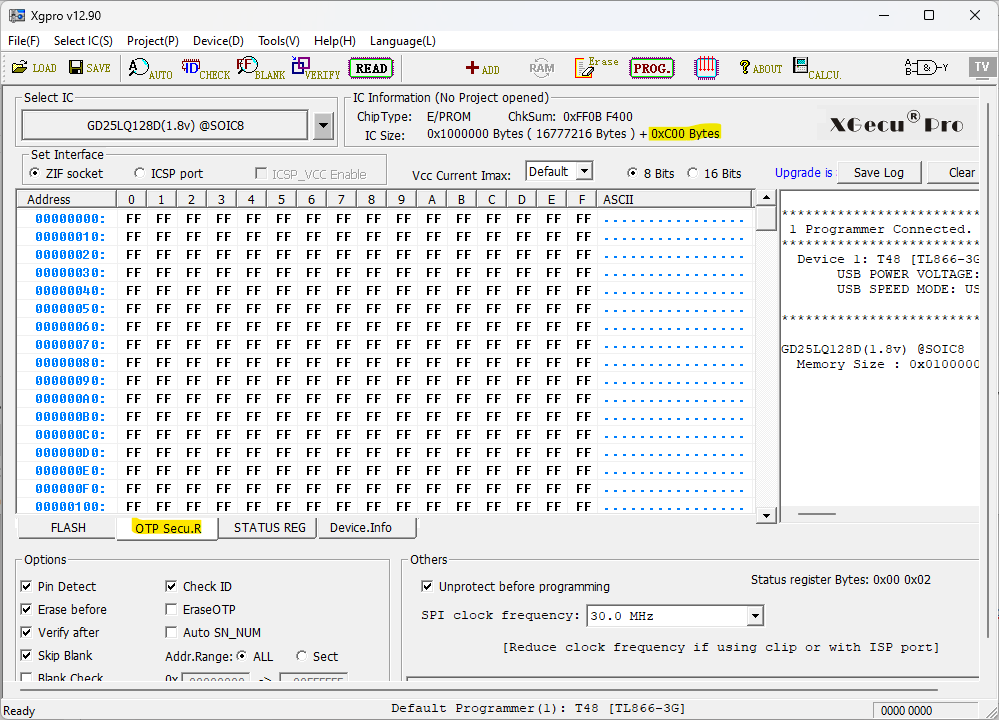Click the GD25LQ128D(1.8v) @SOIC8 chip button

coord(165,126)
